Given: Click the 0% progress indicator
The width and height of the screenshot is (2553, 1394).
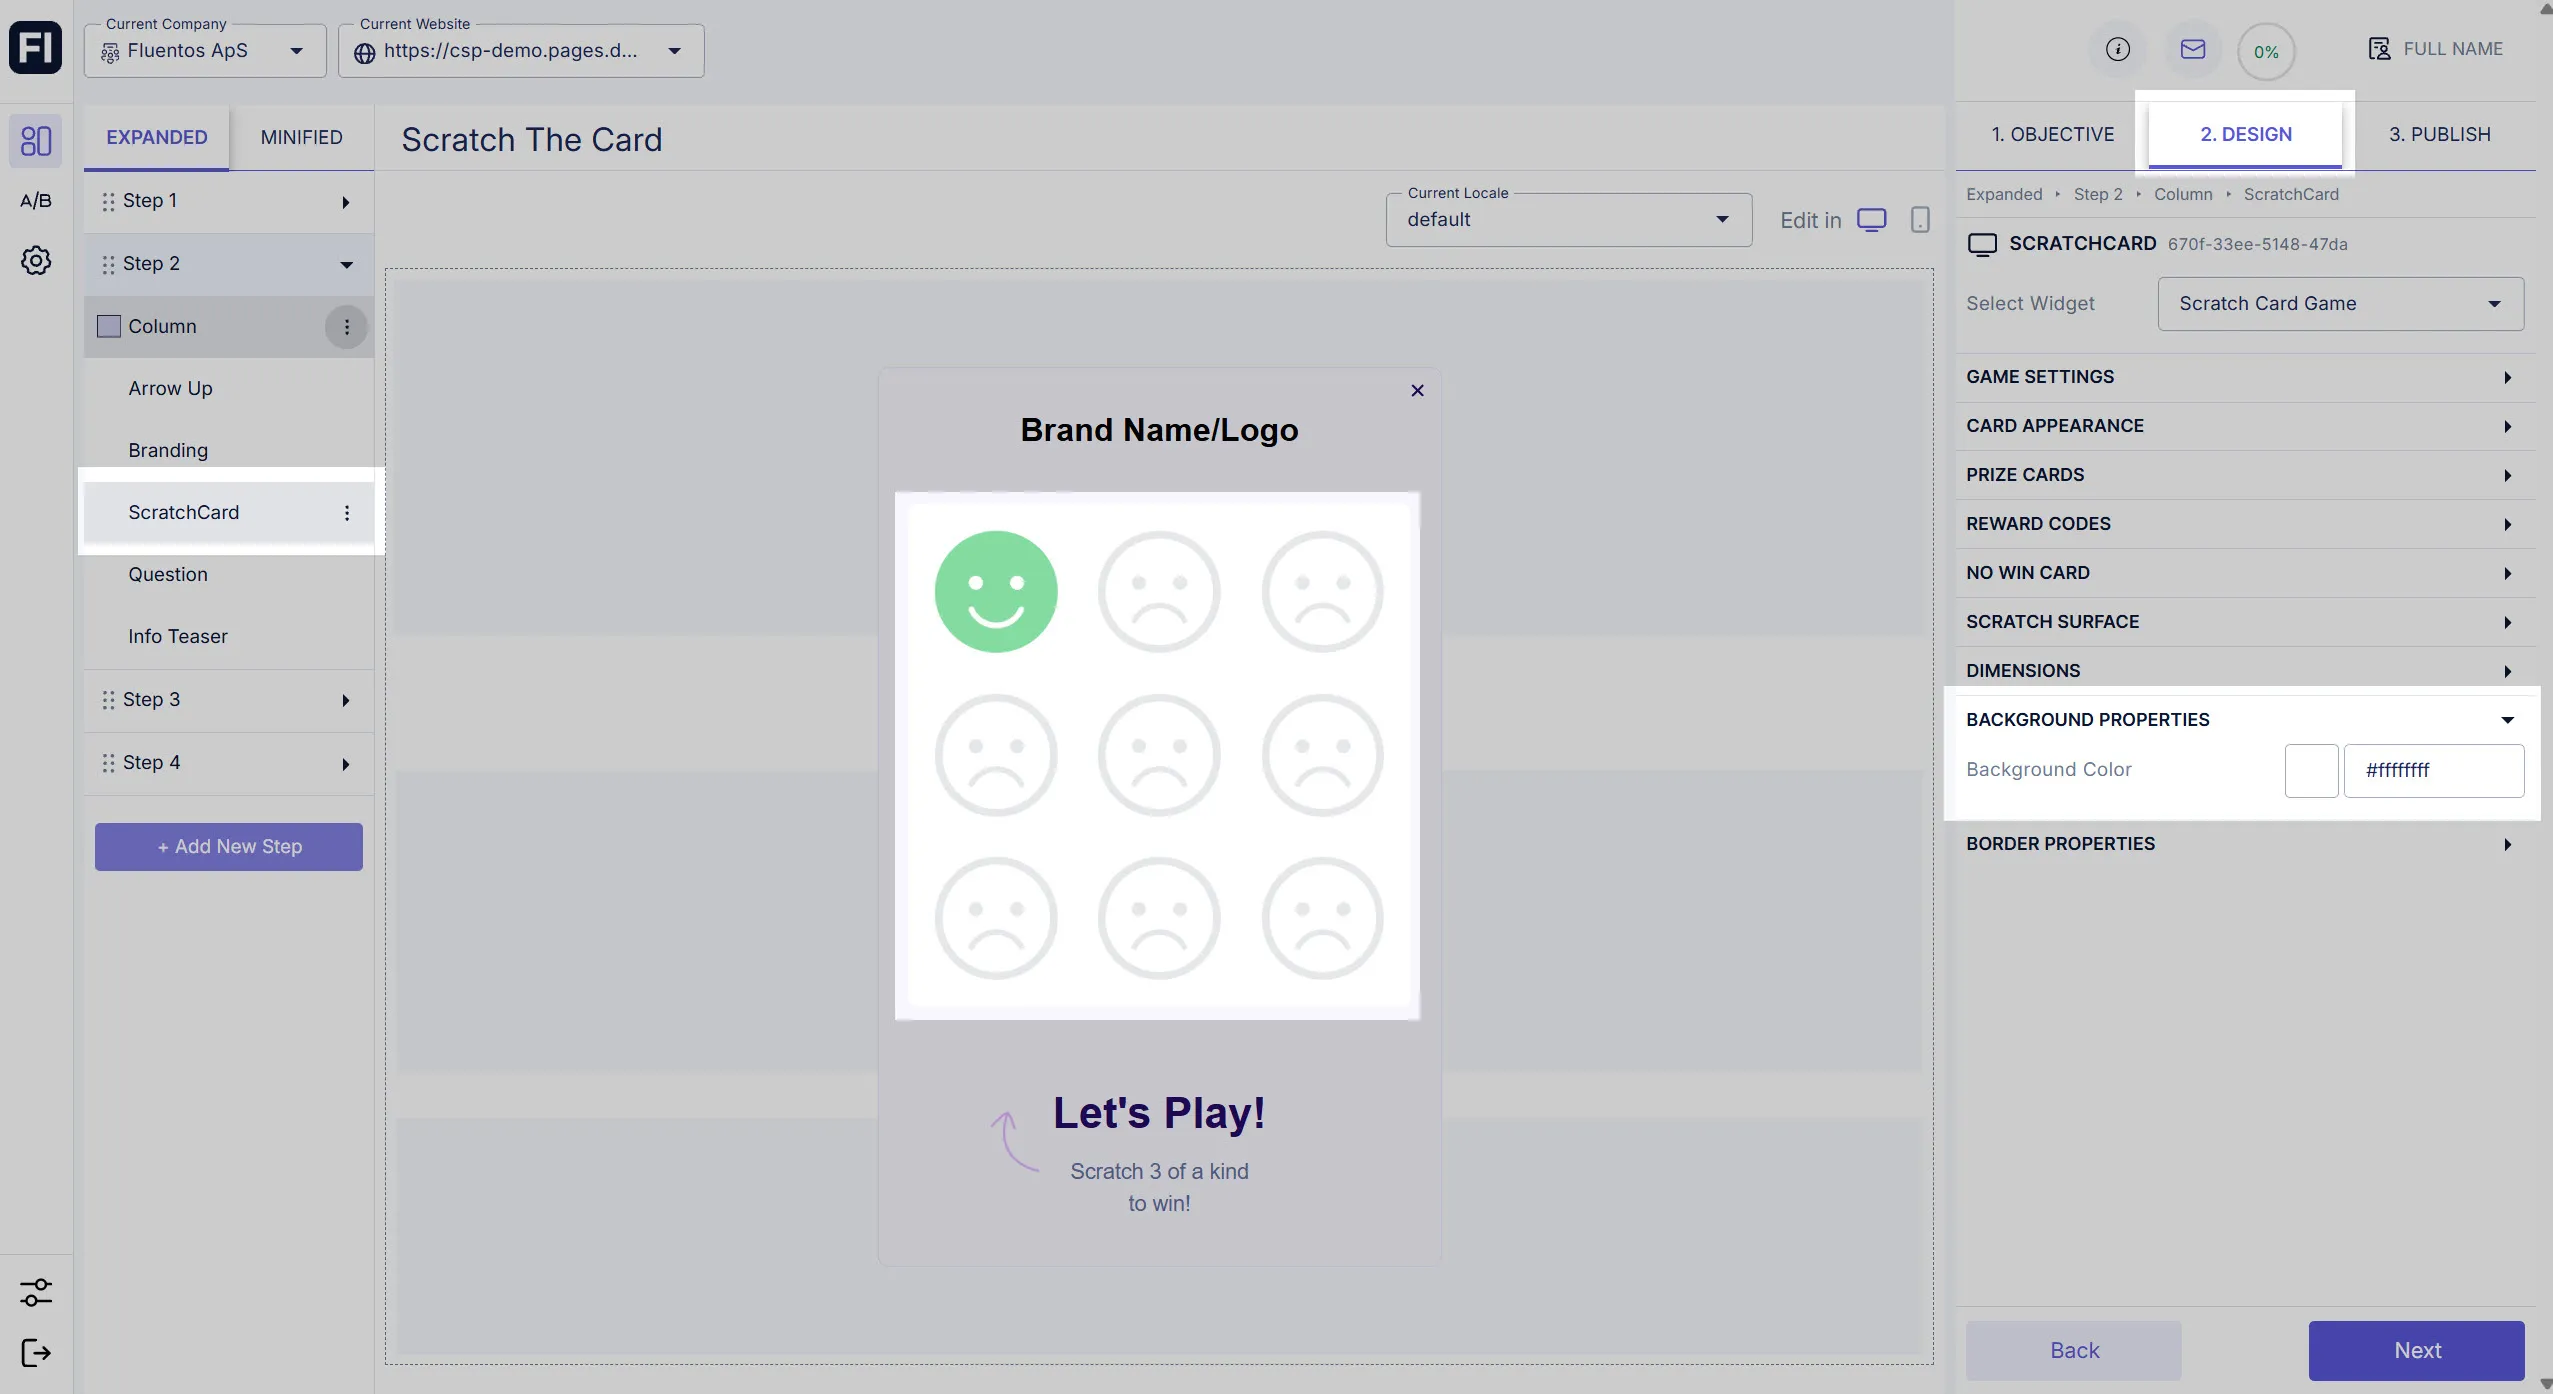Looking at the screenshot, I should point(2266,52).
